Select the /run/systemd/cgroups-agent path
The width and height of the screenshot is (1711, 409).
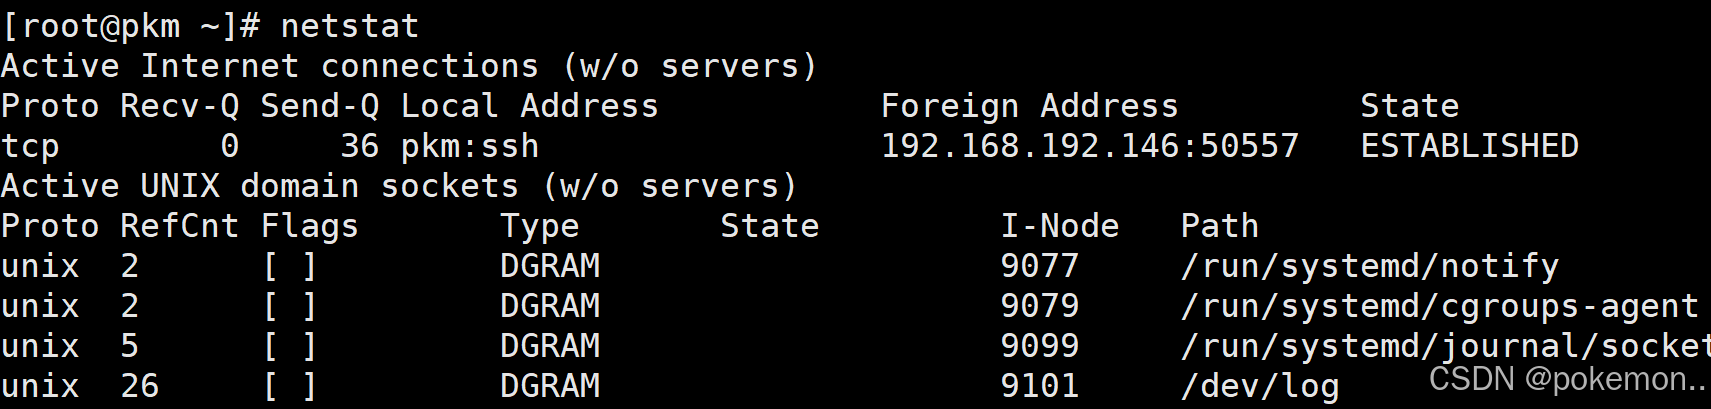coord(1440,307)
